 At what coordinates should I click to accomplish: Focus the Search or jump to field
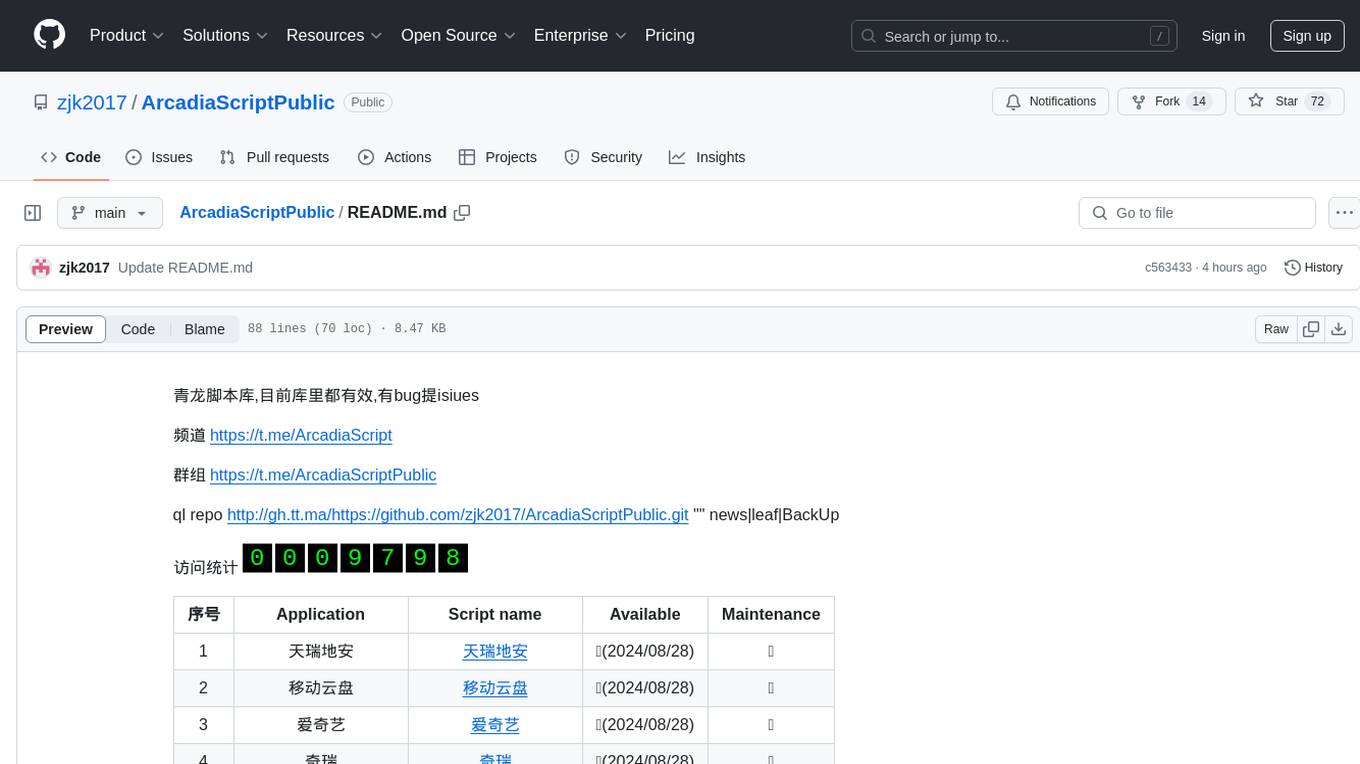click(x=1013, y=36)
